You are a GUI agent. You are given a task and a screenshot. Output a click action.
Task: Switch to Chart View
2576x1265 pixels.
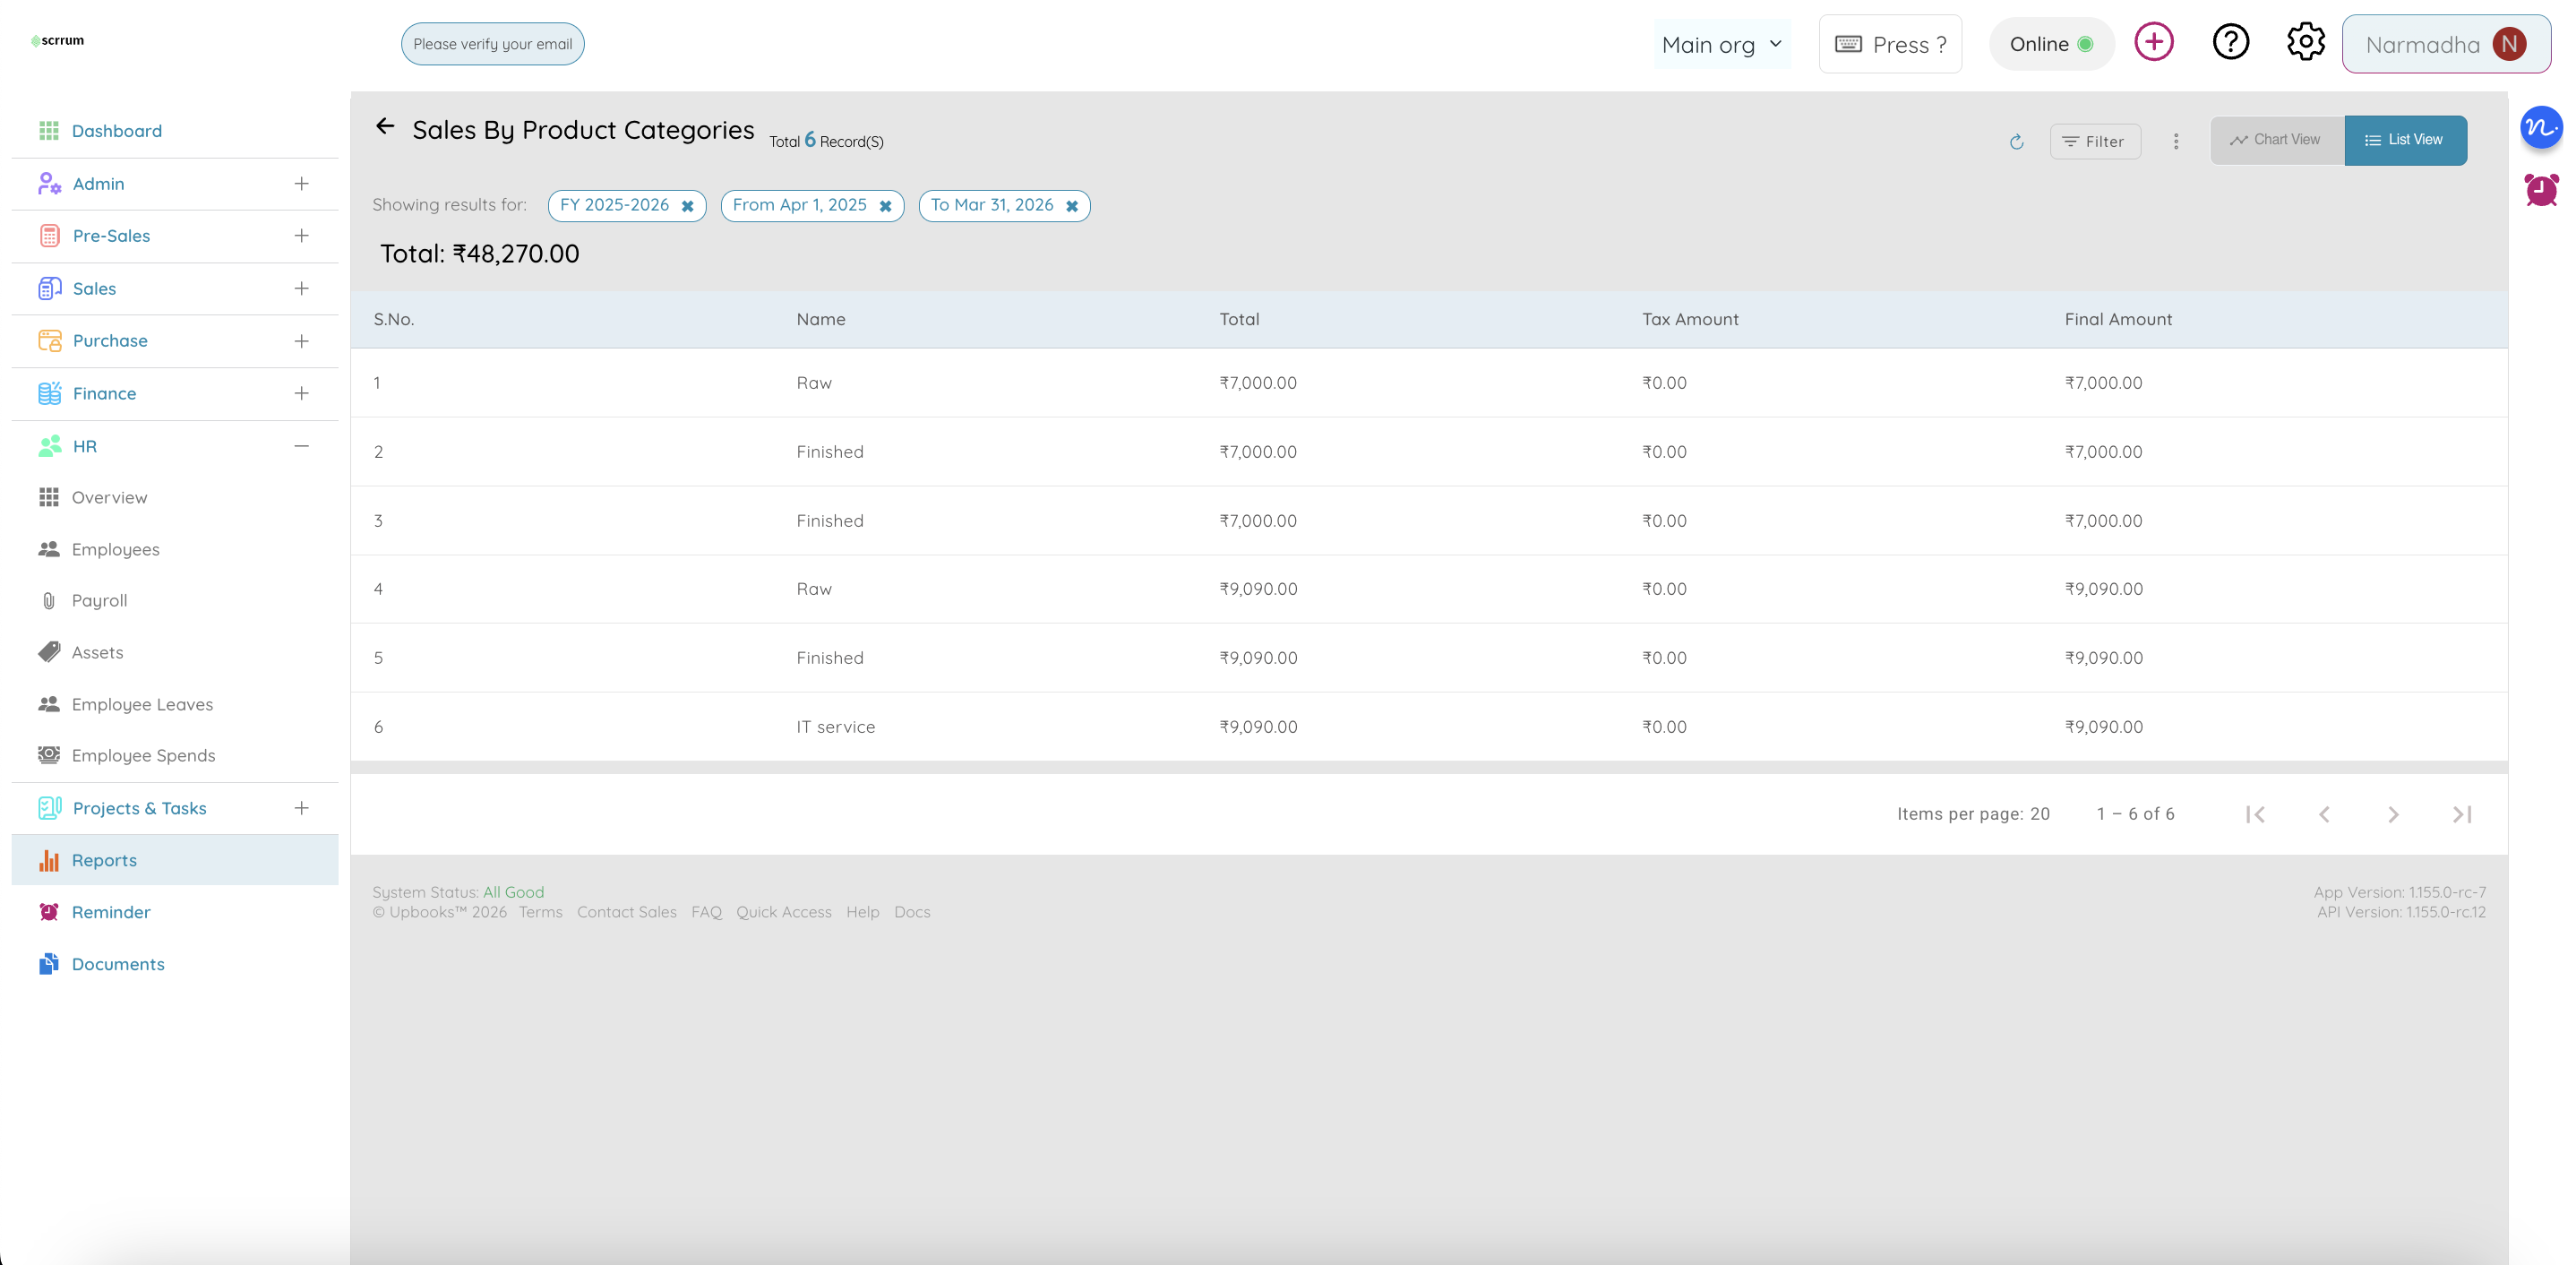point(2276,140)
